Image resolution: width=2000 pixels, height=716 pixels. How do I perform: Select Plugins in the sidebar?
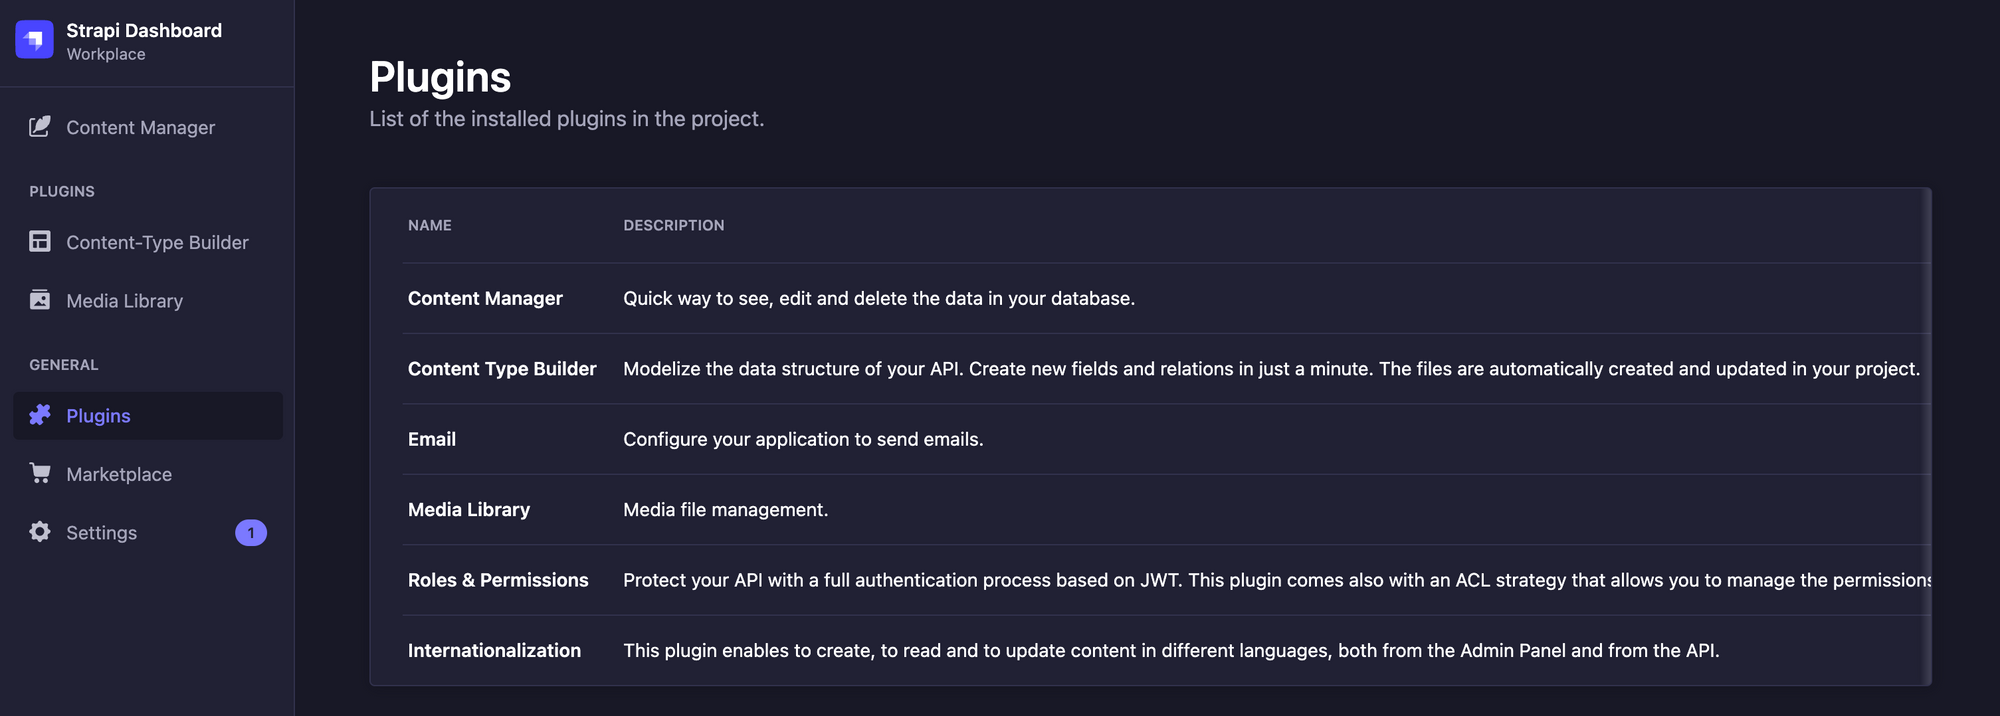(x=148, y=415)
